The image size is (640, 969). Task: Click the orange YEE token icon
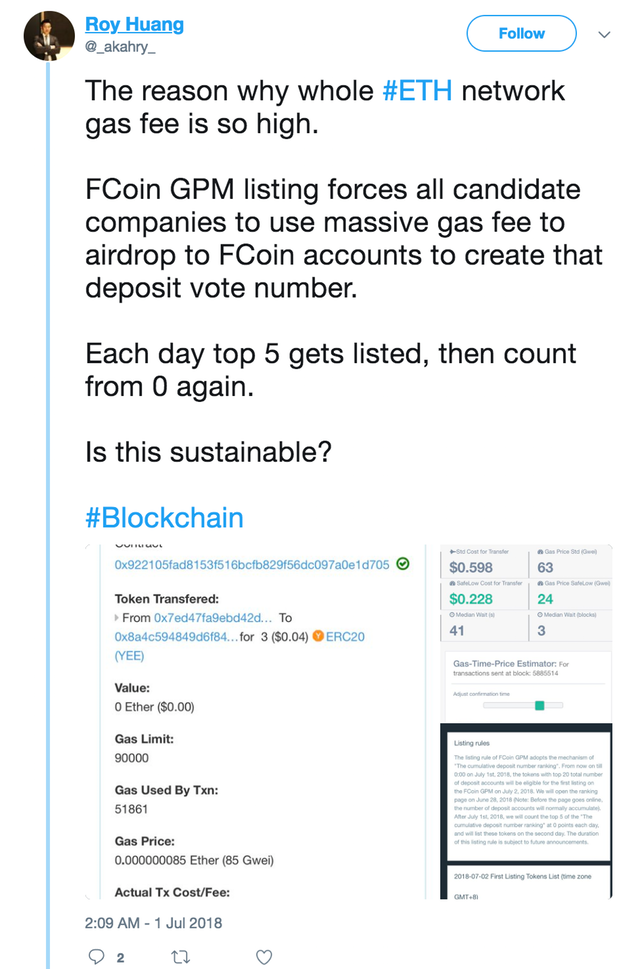[318, 635]
